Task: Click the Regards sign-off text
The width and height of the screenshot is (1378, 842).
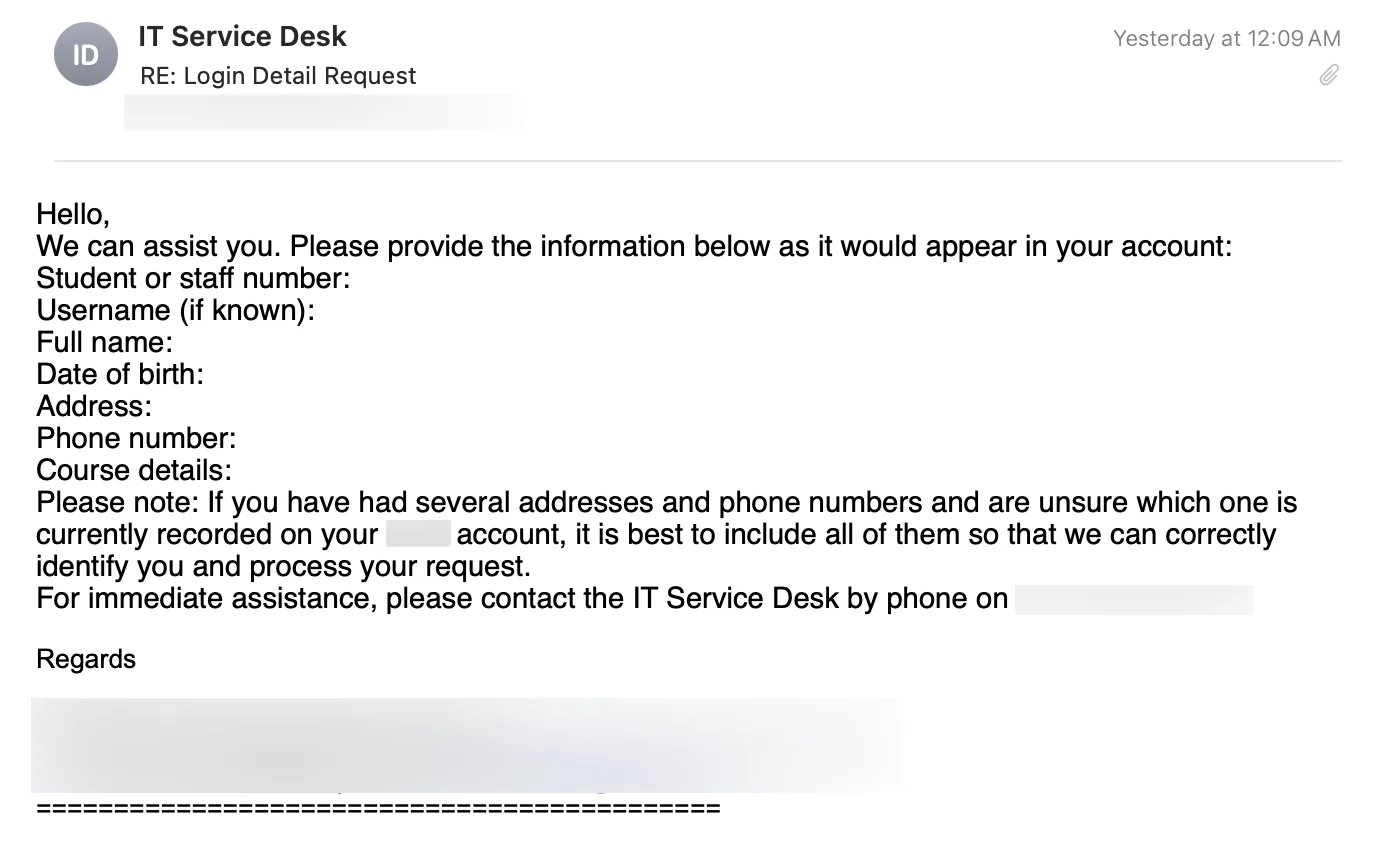Action: tap(86, 659)
